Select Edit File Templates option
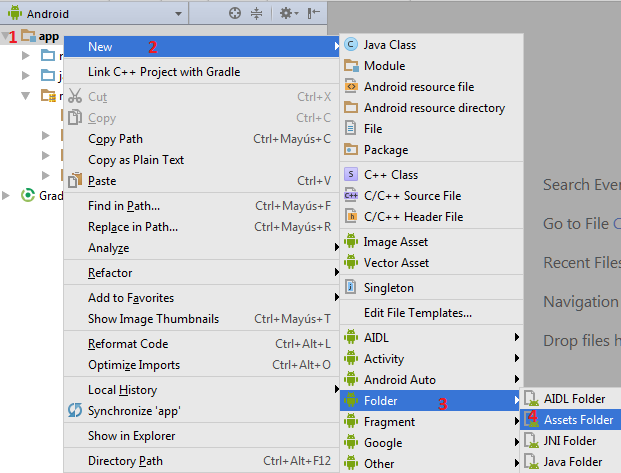621x473 pixels. point(417,313)
